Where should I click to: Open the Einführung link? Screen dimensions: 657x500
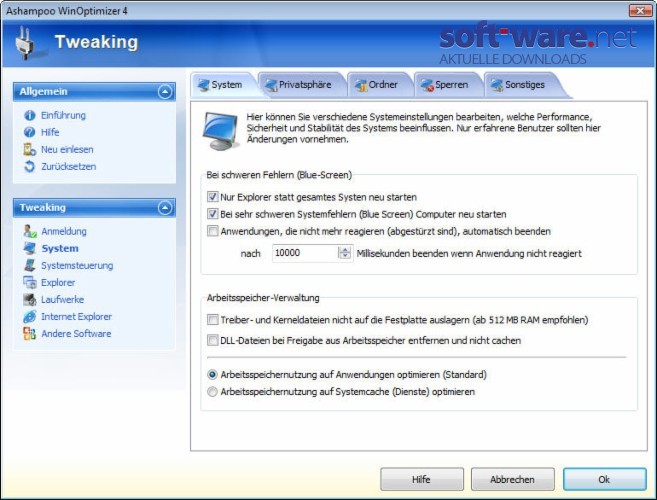pos(63,115)
